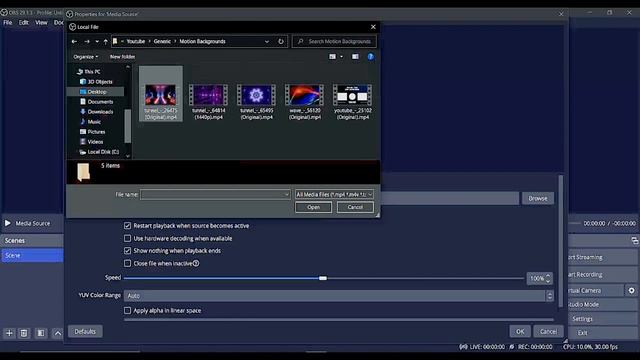Close the Local File dialog

click(373, 27)
